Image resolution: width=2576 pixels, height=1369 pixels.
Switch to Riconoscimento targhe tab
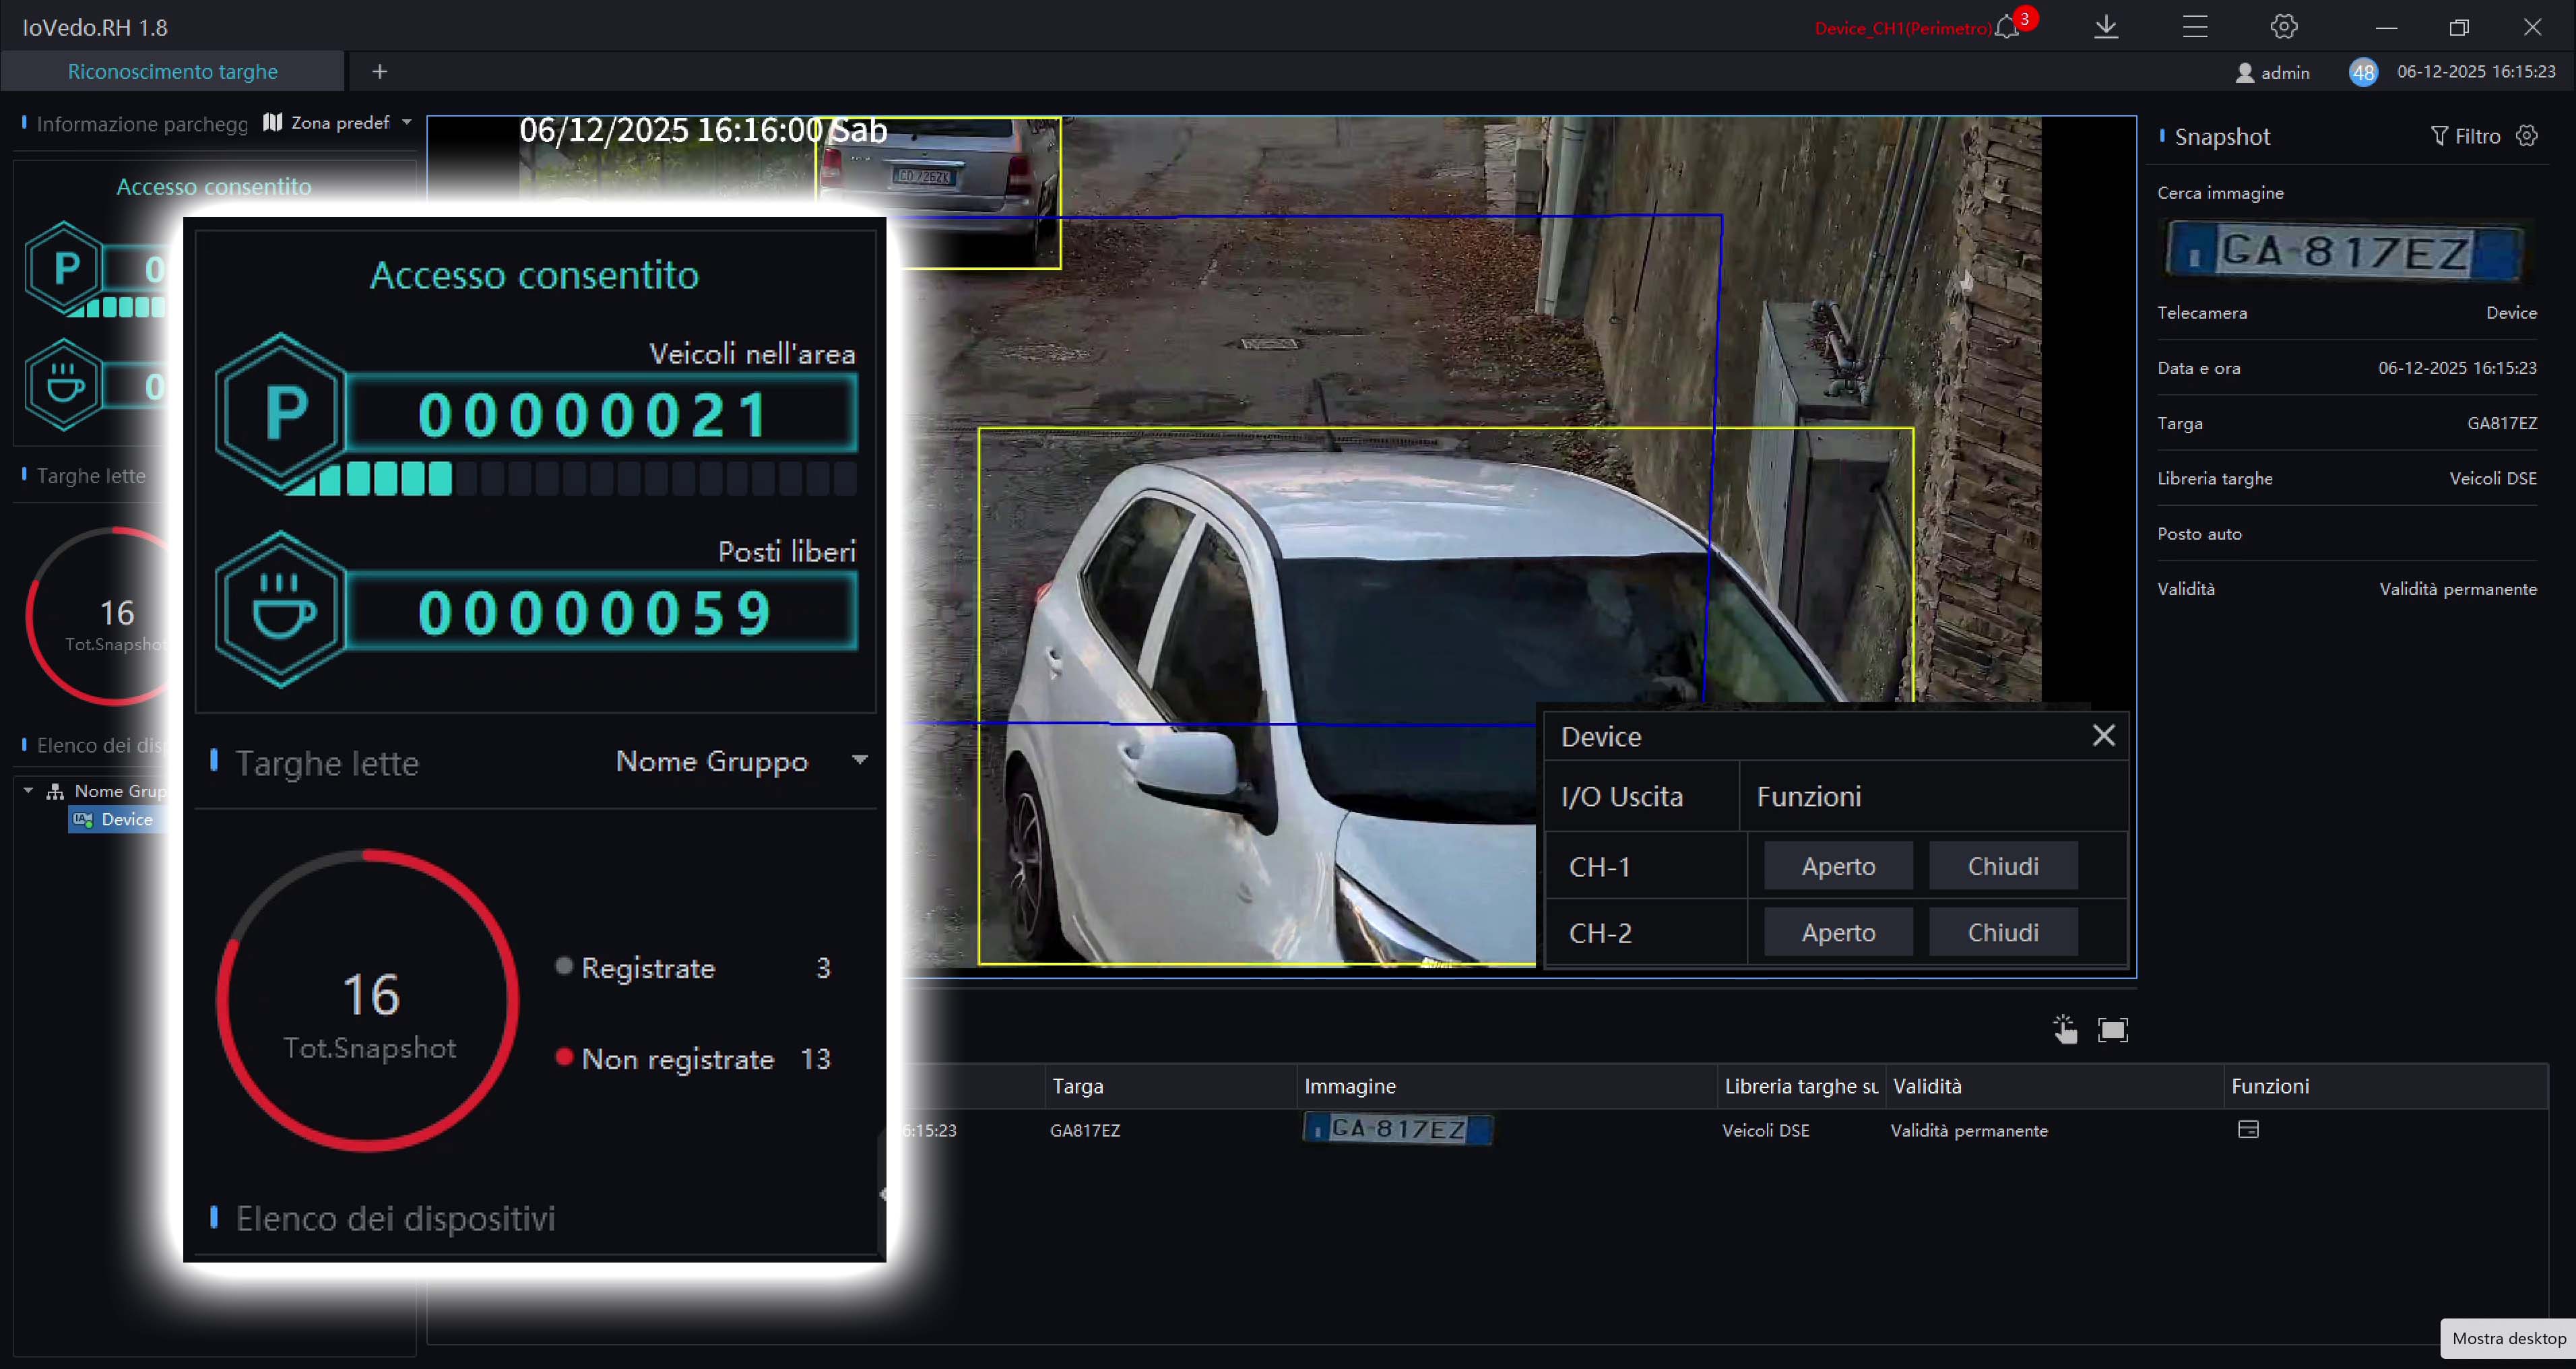(x=172, y=71)
